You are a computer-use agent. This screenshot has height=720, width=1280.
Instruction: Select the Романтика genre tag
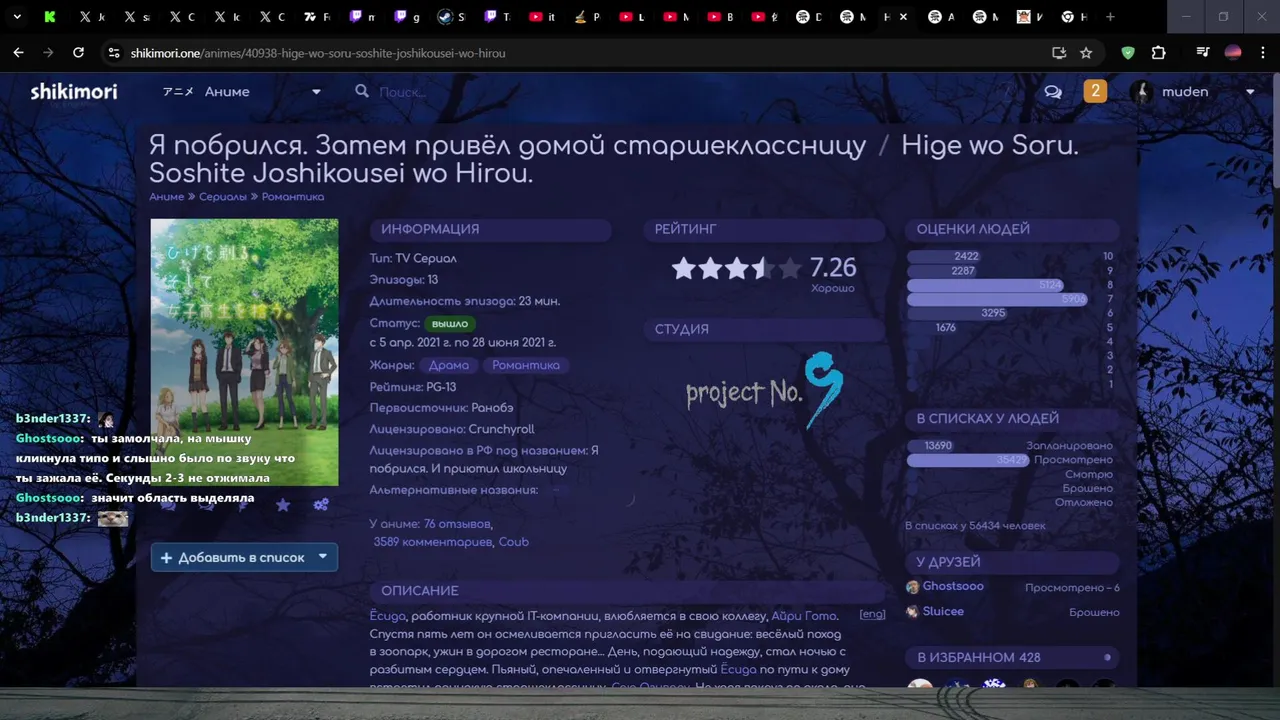point(526,365)
